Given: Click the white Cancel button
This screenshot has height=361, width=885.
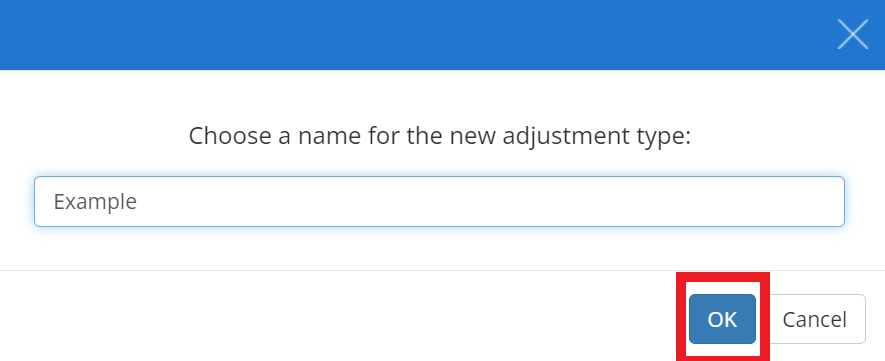Looking at the screenshot, I should click(x=814, y=319).
